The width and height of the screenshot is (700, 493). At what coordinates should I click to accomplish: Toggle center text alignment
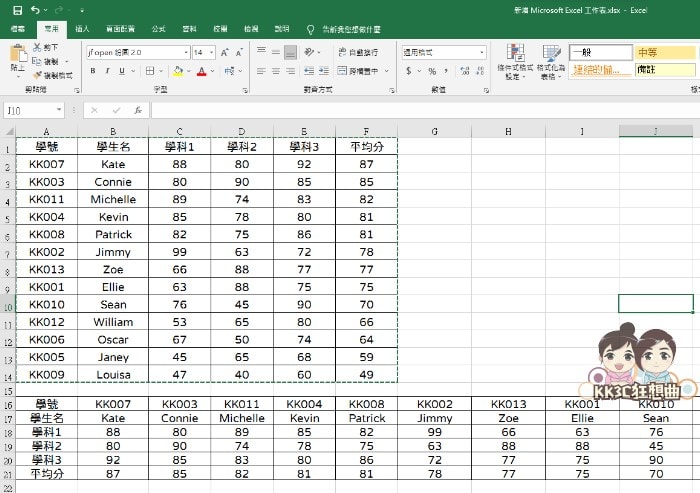[x=276, y=71]
